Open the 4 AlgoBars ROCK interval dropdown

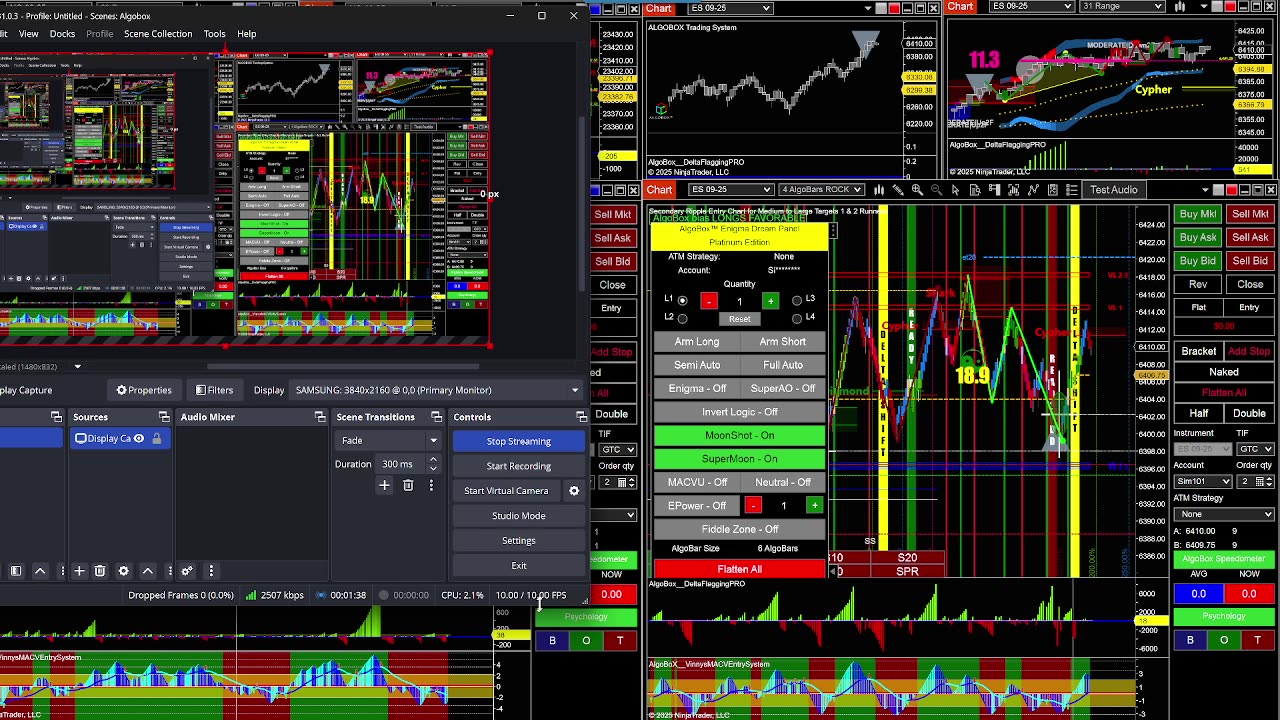pyautogui.click(x=822, y=190)
